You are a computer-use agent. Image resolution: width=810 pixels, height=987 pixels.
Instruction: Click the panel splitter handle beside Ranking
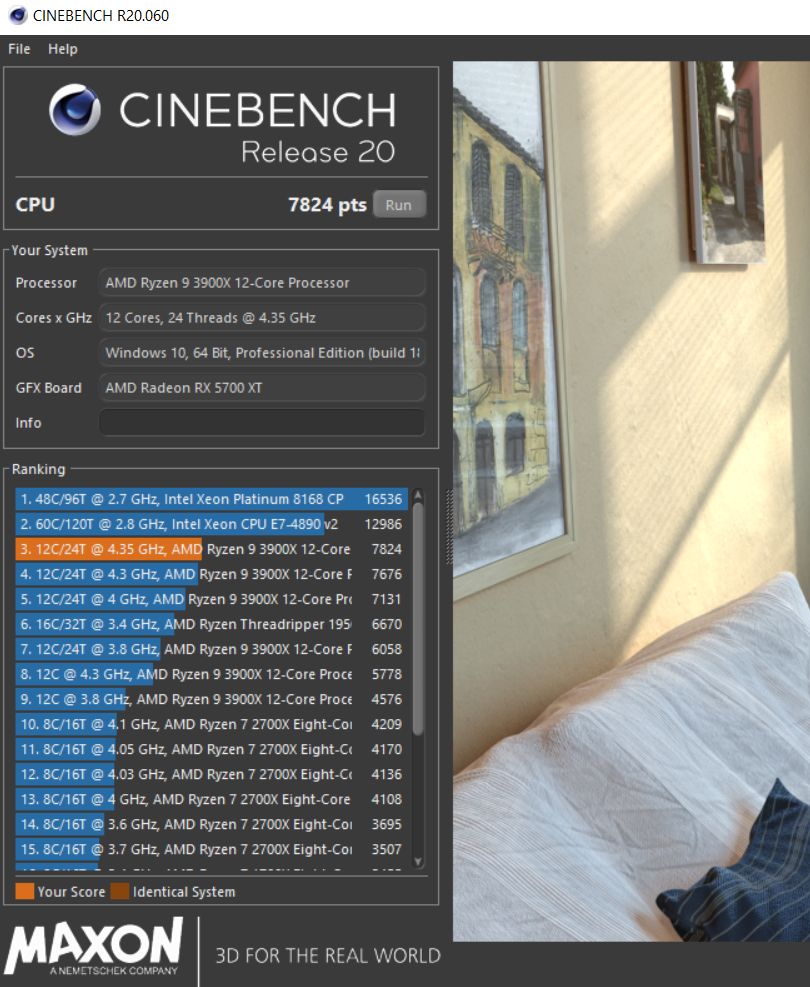pos(449,527)
